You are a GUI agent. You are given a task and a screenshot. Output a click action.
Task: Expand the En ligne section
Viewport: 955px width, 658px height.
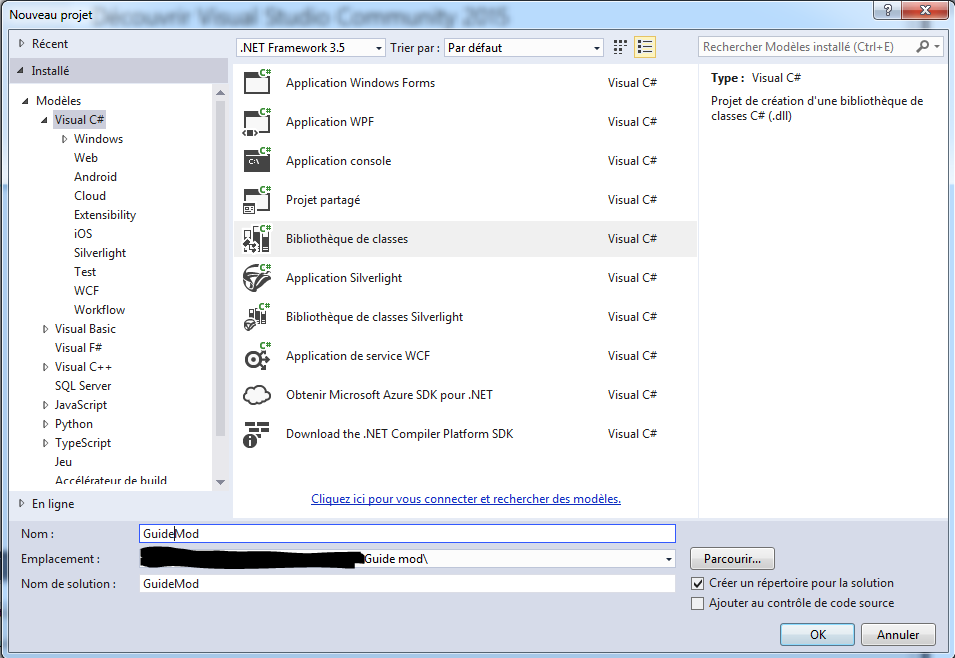pyautogui.click(x=23, y=504)
